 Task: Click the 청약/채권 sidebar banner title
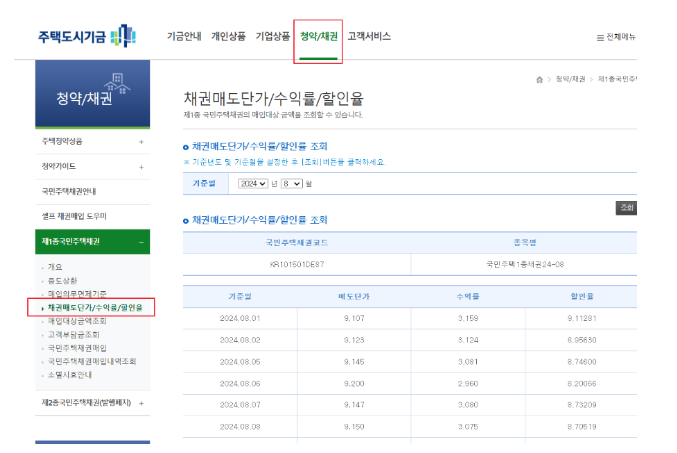pos(84,98)
